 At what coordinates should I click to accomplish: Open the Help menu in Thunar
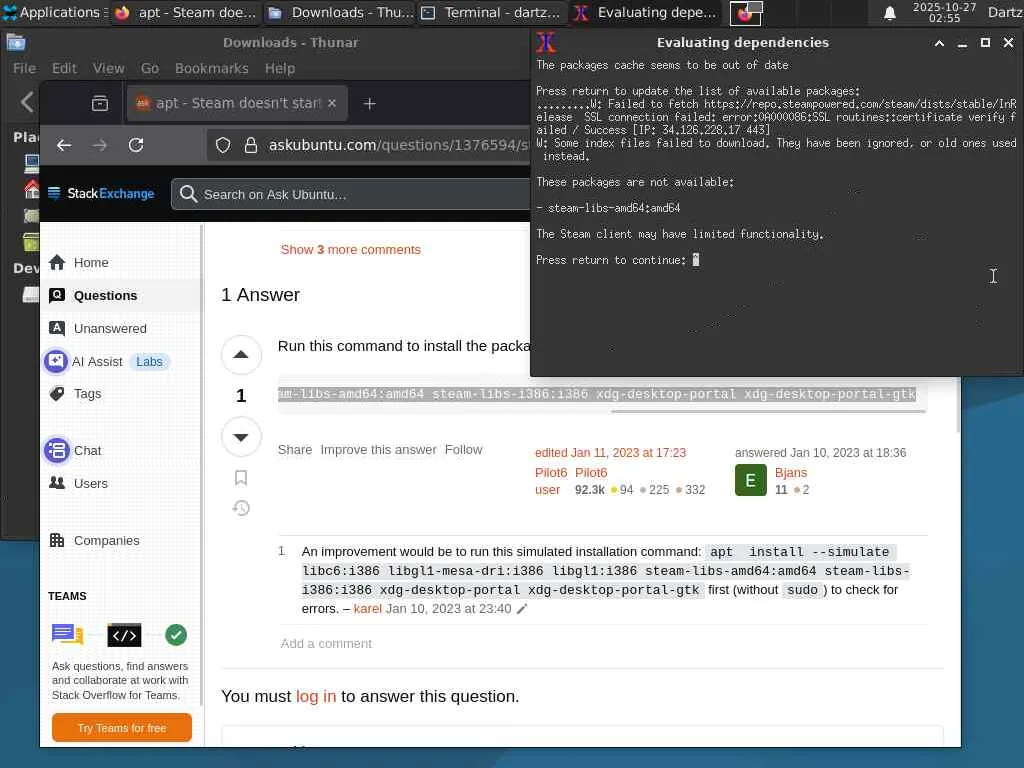click(280, 68)
